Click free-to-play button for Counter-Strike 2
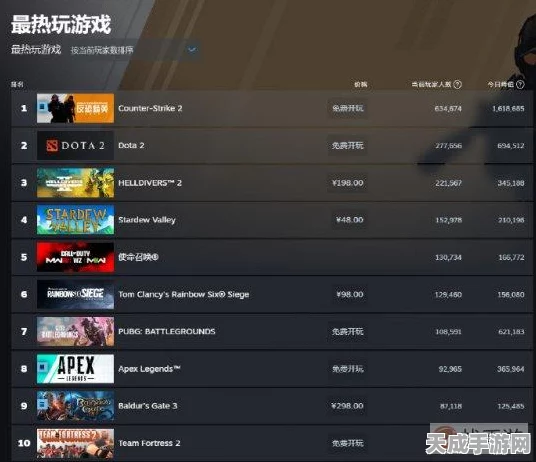The height and width of the screenshot is (462, 536). click(x=348, y=108)
